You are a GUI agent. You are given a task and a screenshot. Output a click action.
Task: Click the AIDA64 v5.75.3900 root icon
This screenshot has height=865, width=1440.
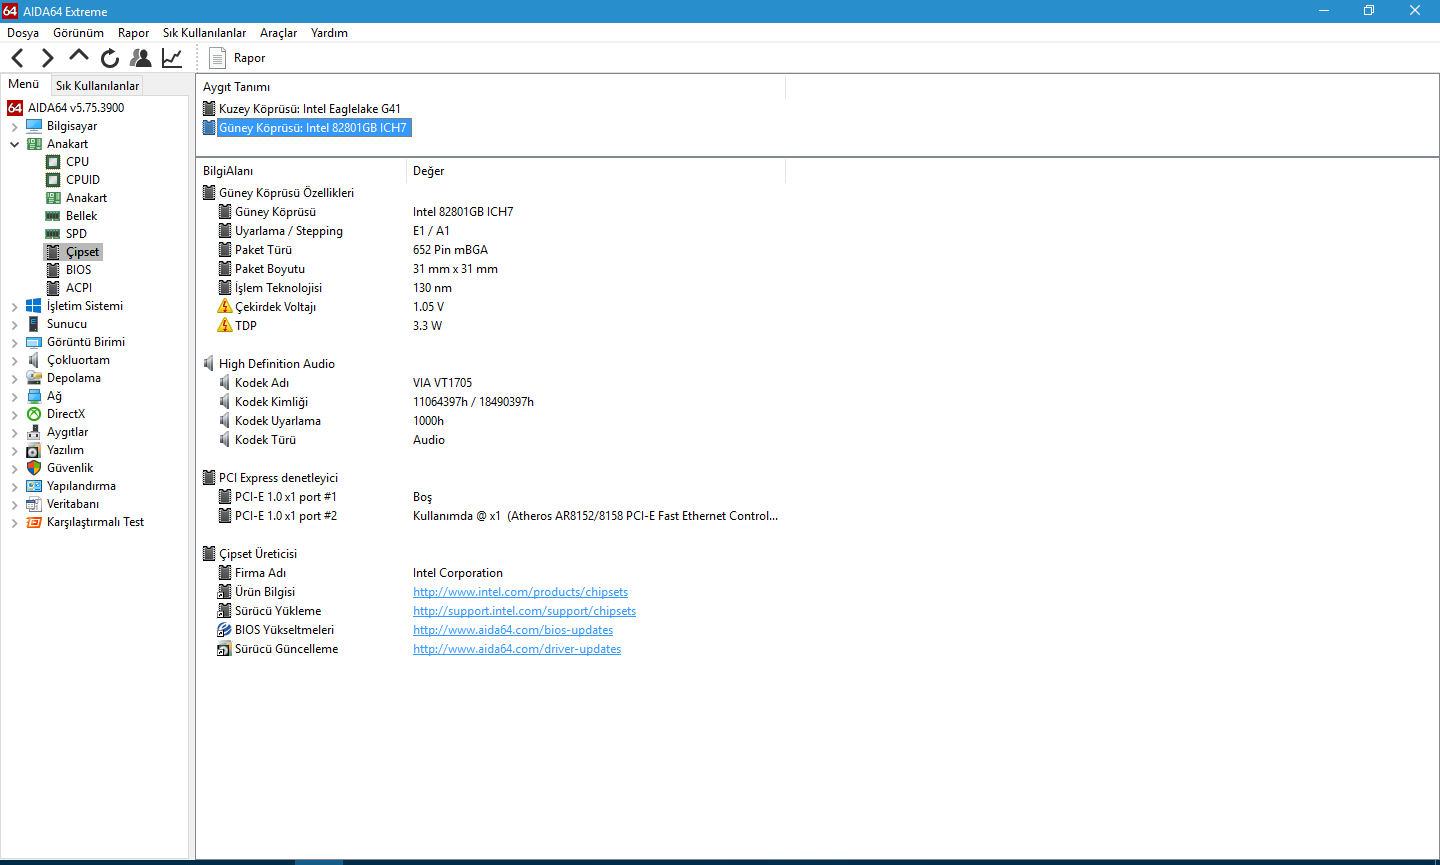click(15, 108)
